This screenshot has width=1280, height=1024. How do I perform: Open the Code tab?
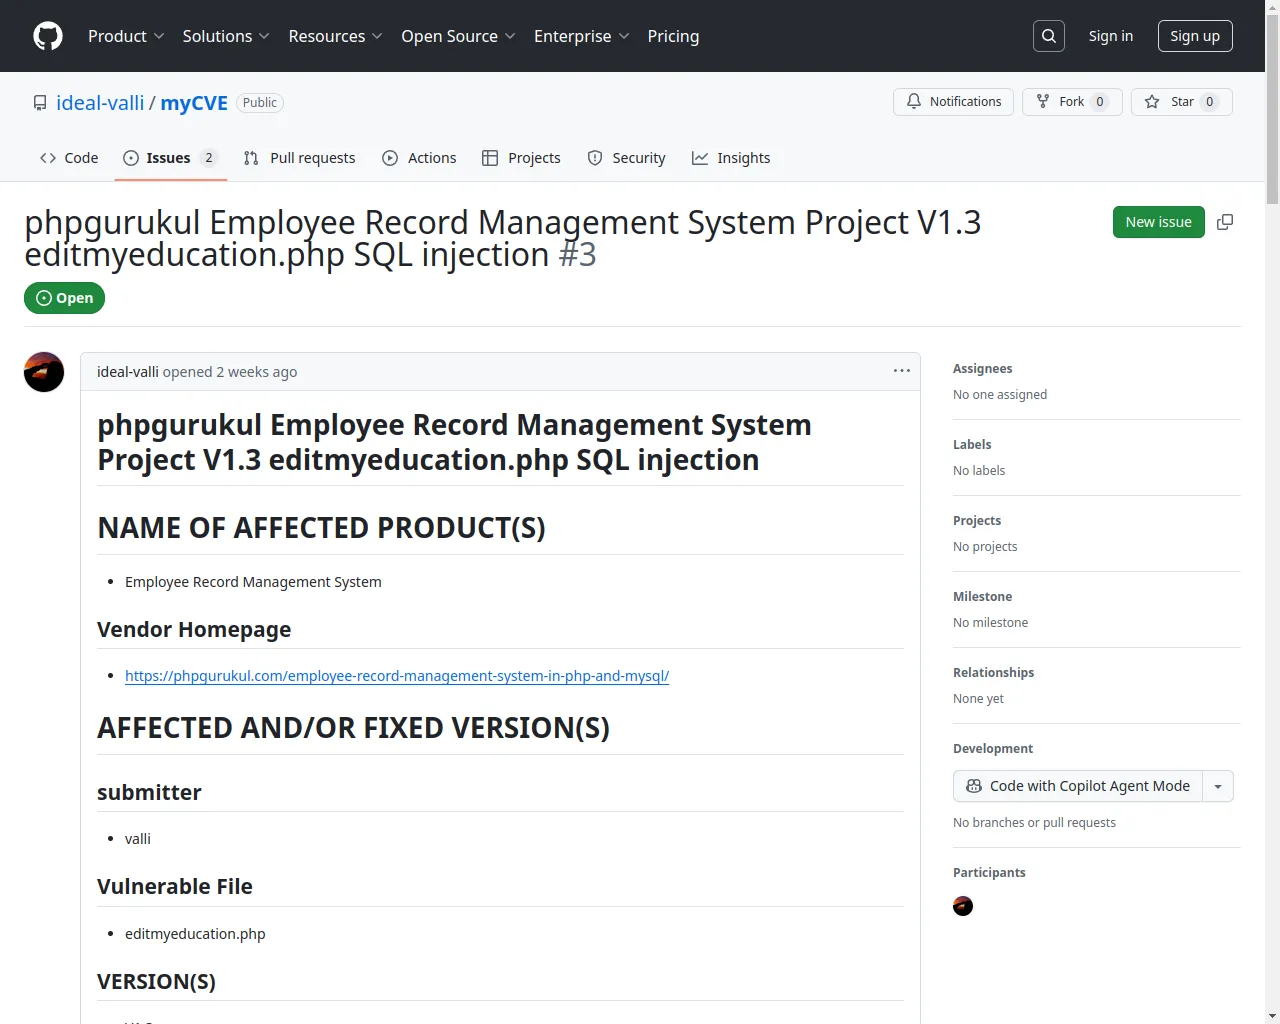click(x=69, y=158)
